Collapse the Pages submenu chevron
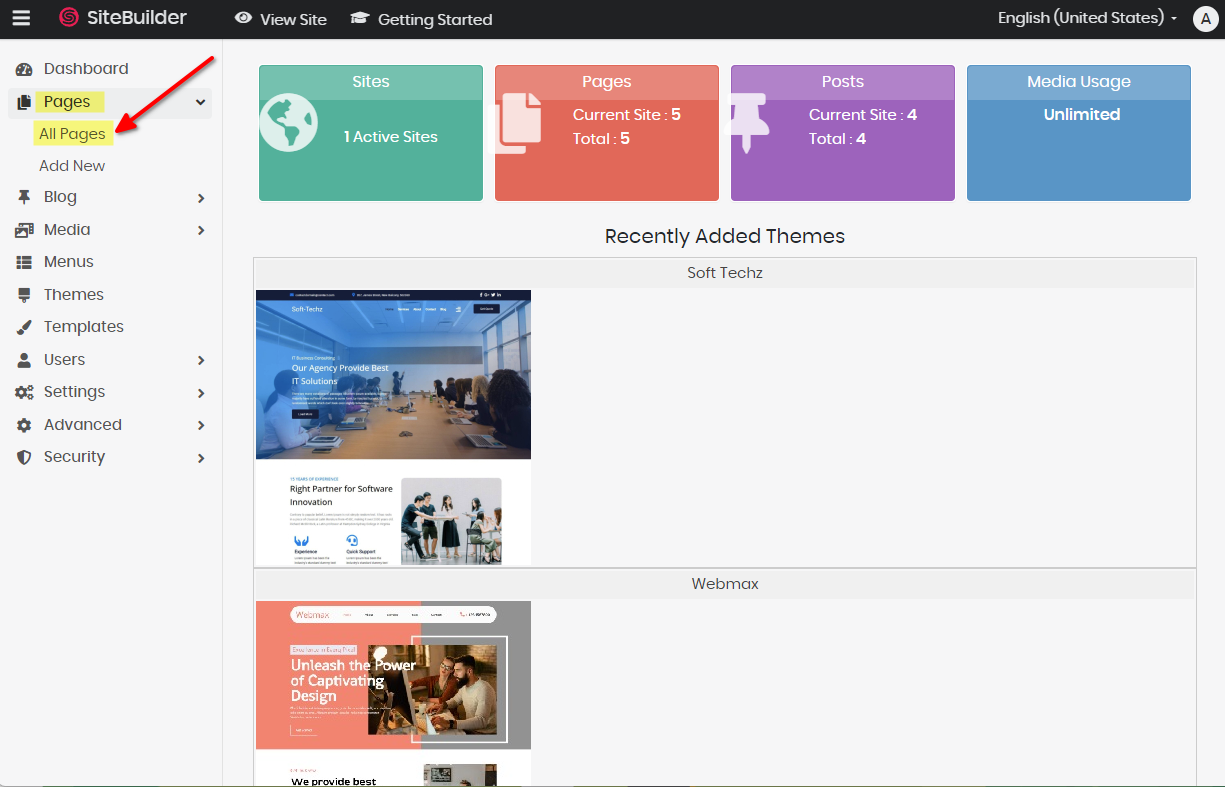 200,102
